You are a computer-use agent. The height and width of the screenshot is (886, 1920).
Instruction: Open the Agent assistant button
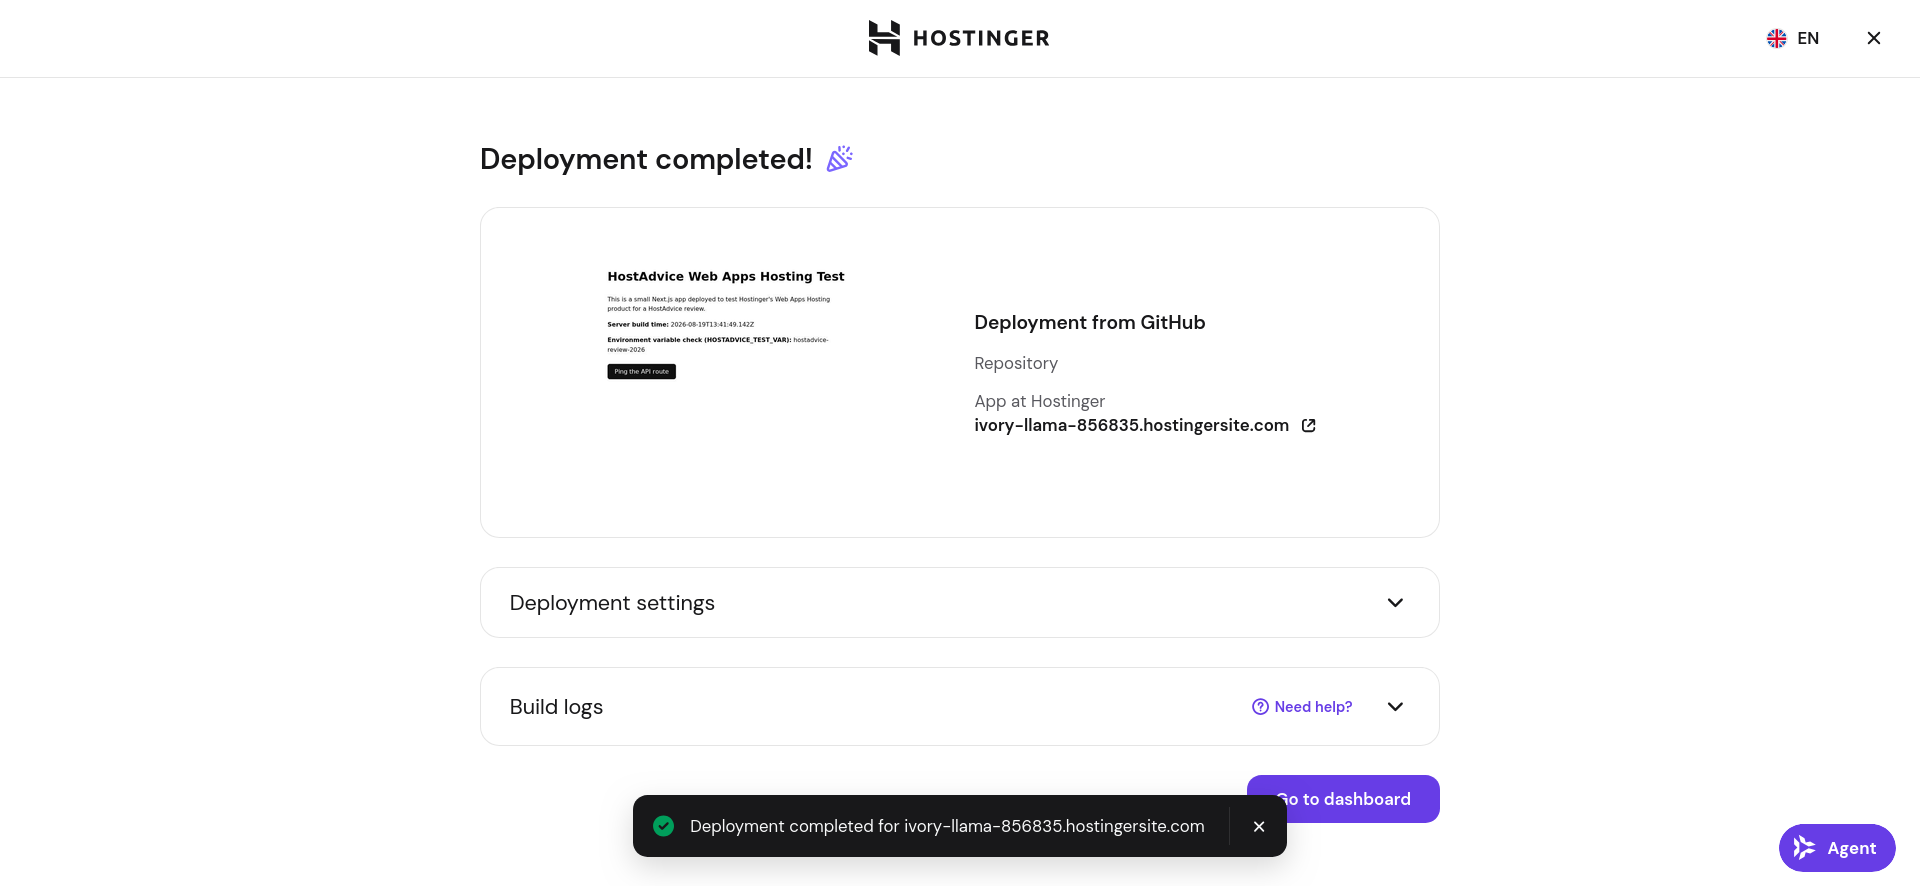[x=1837, y=848]
